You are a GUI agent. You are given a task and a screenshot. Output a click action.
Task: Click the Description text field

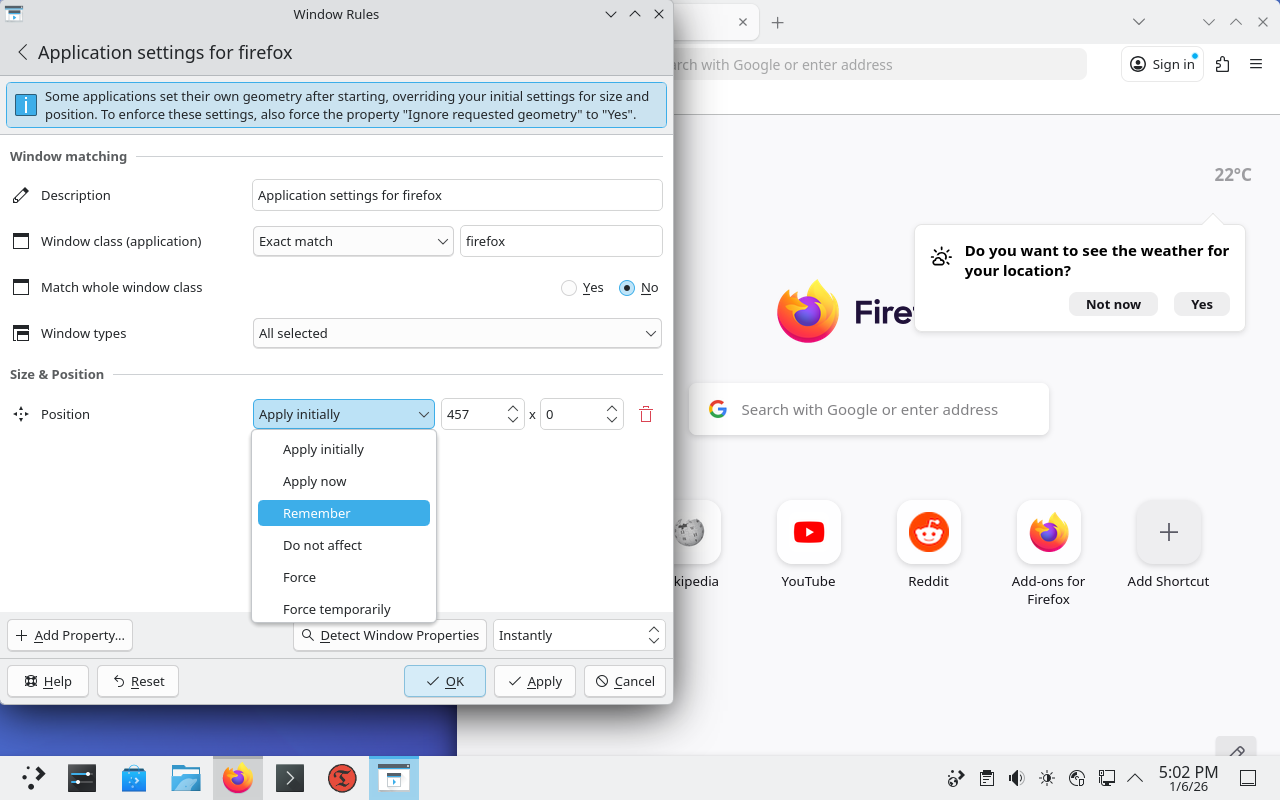(457, 195)
